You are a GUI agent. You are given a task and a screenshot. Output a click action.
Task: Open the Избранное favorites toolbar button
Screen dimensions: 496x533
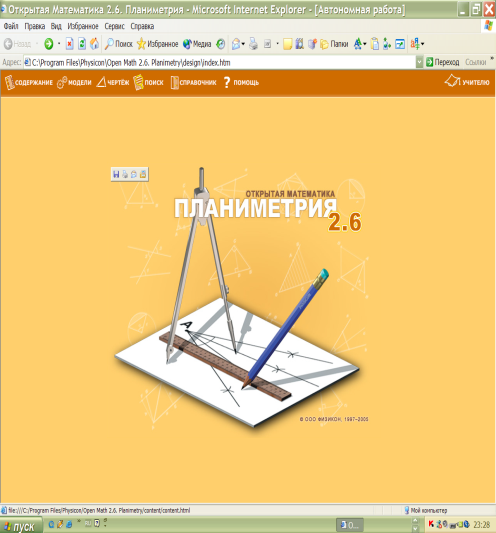157,44
